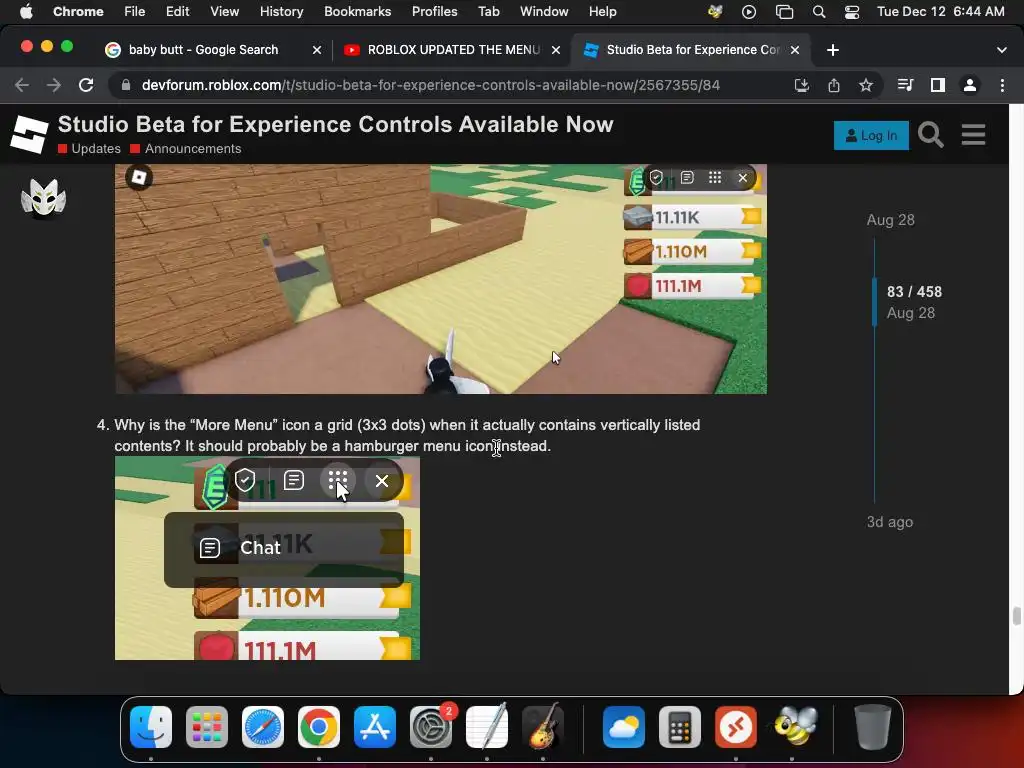The image size is (1024, 768).
Task: Click the Studio Beta topic title
Action: (336, 124)
